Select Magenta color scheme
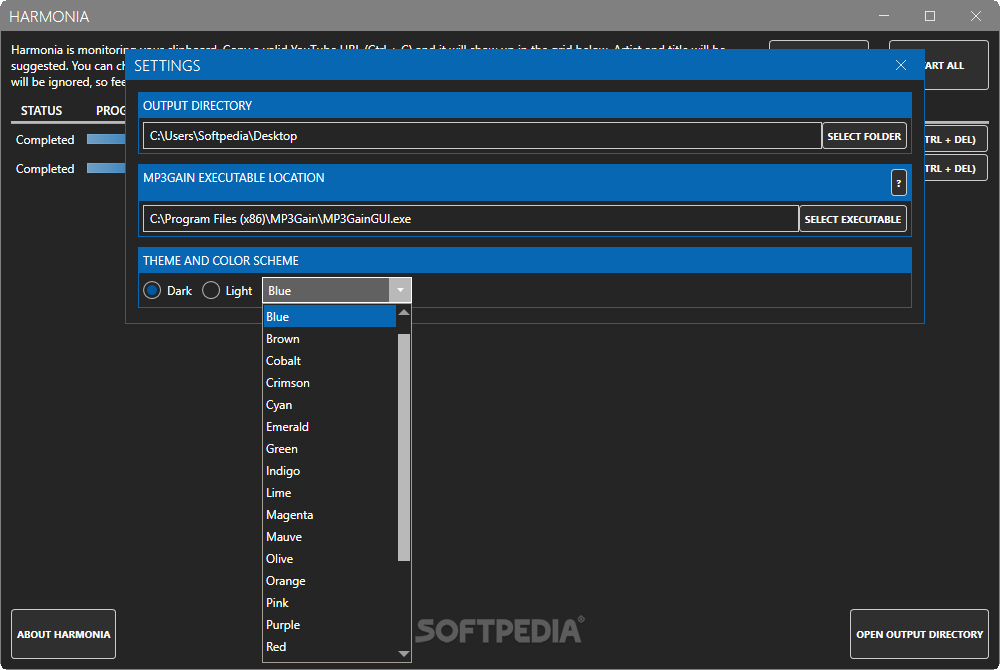 click(x=330, y=514)
